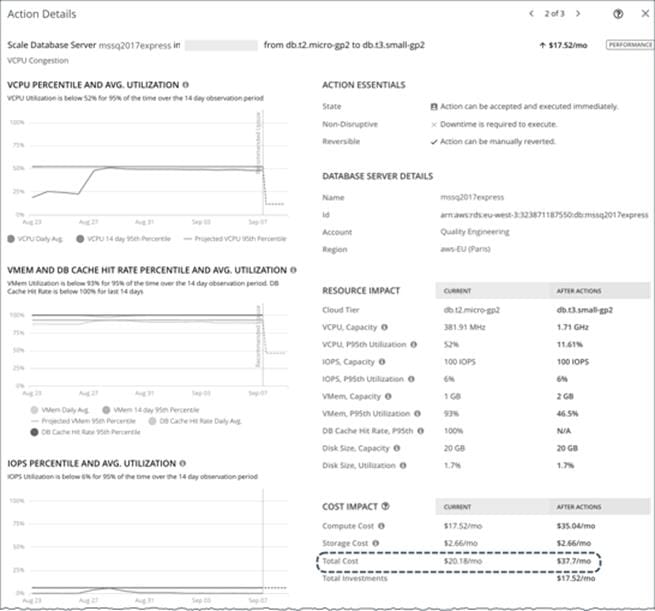The image size is (655, 611).
Task: Open help icon beside COST IMPACT heading
Action: tap(386, 506)
